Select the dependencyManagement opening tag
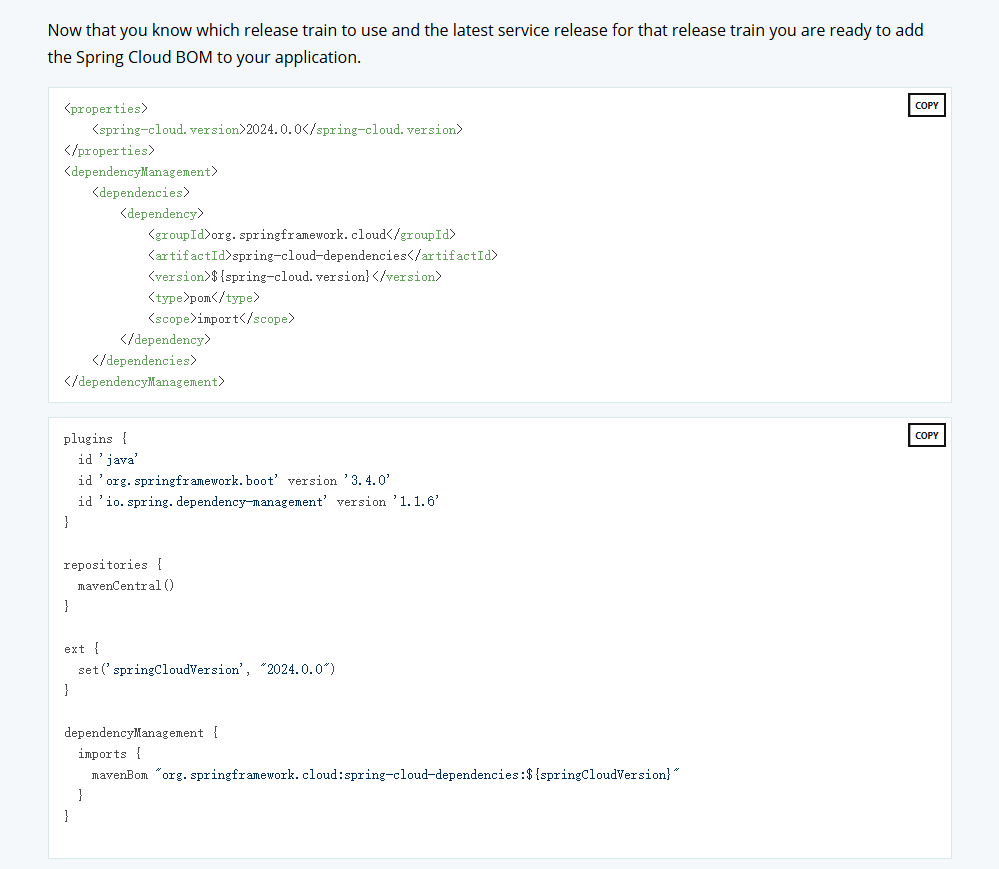 tap(141, 171)
